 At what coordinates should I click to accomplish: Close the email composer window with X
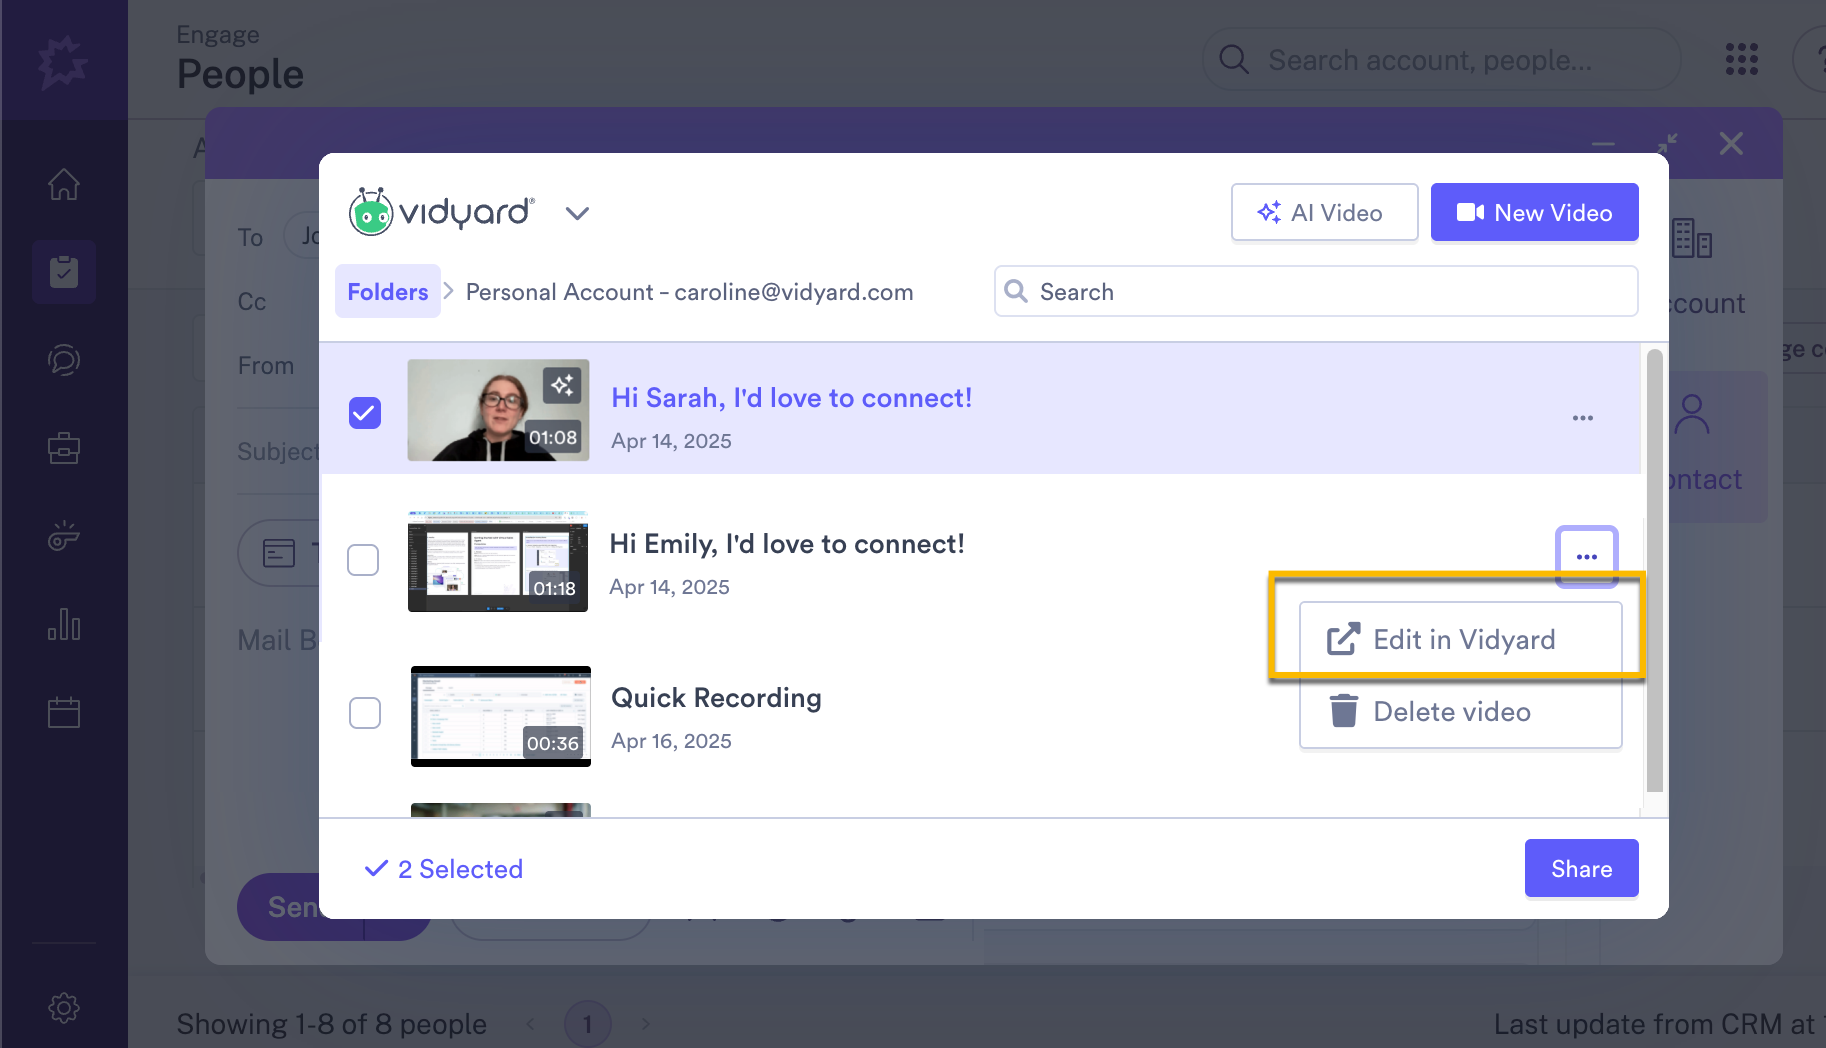pos(1731,144)
